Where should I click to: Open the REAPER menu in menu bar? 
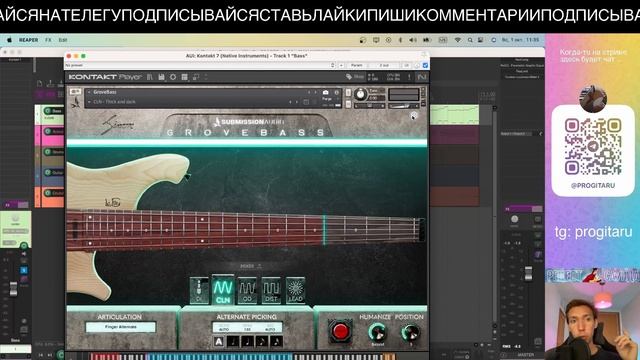29,40
